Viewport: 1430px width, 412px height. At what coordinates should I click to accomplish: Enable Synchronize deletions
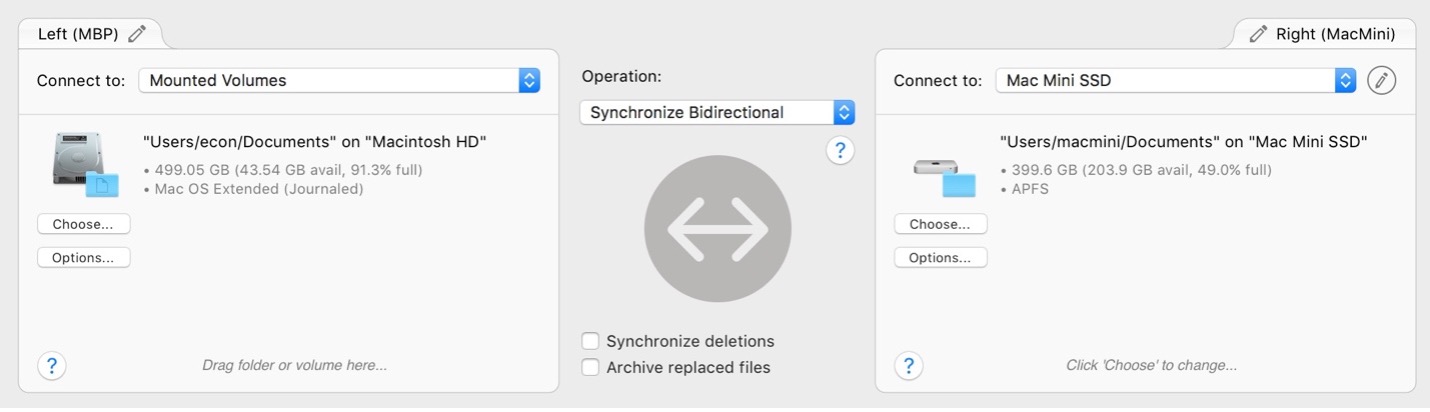tap(591, 341)
